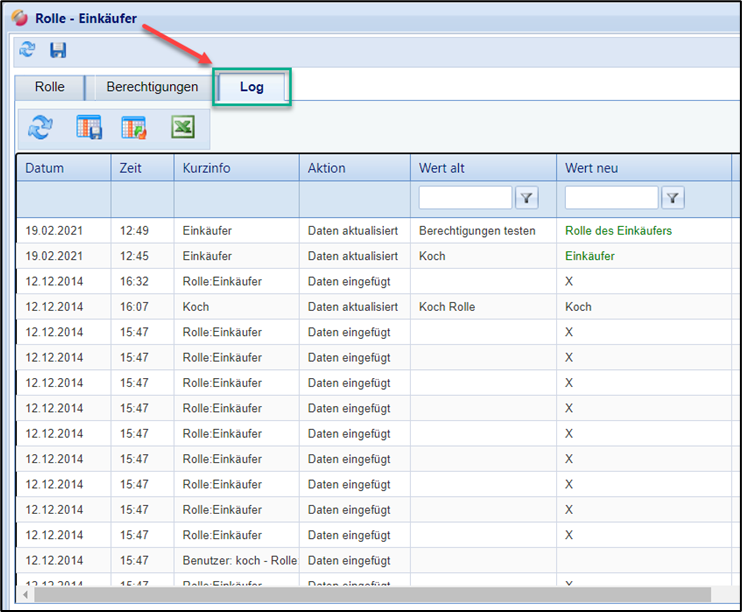742x612 pixels.
Task: Open the filter button for Wert alt
Action: (x=527, y=198)
